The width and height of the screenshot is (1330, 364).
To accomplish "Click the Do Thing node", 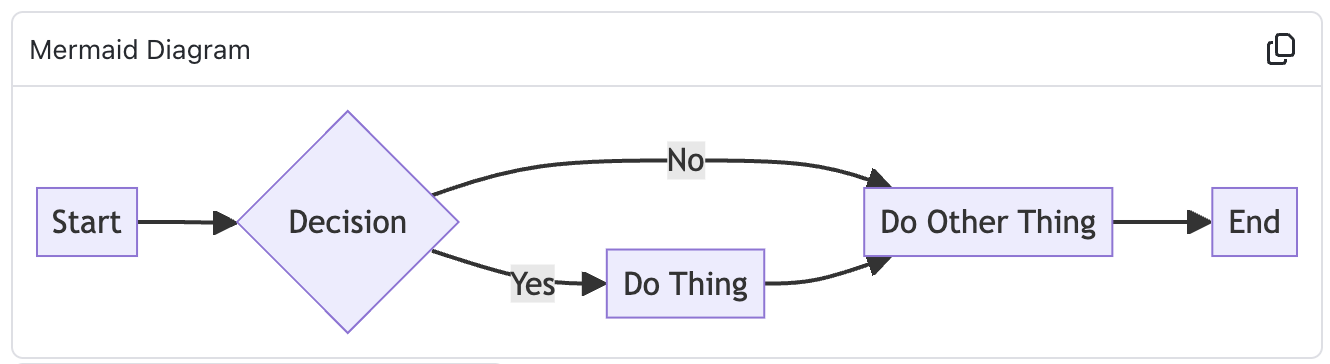I will tap(685, 284).
